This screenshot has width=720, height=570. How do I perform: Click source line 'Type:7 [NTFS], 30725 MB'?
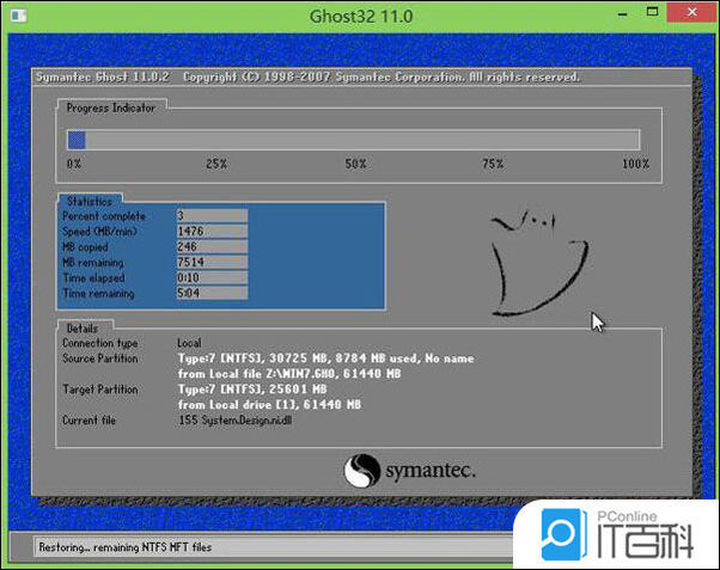click(x=326, y=359)
